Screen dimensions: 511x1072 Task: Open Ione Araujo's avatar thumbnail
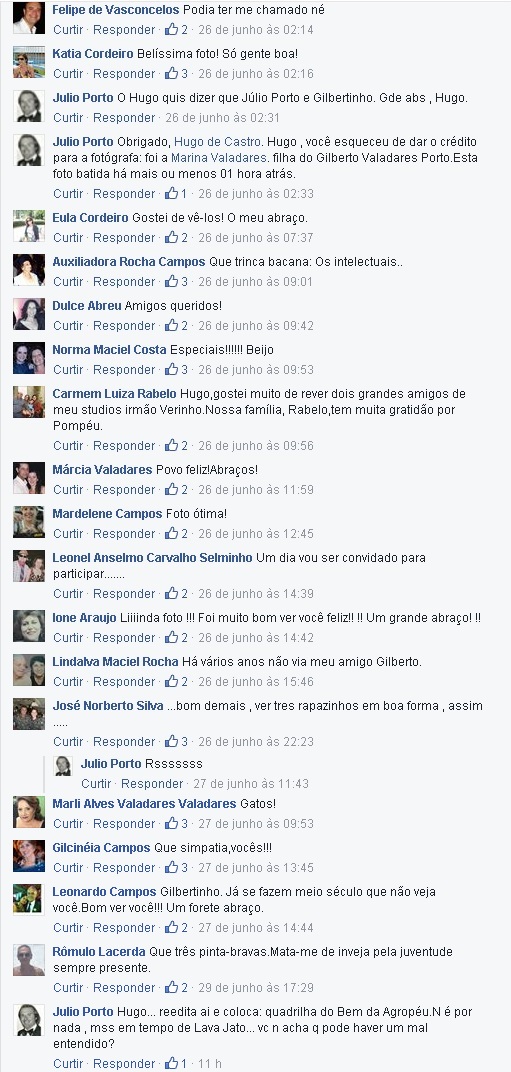tap(29, 626)
